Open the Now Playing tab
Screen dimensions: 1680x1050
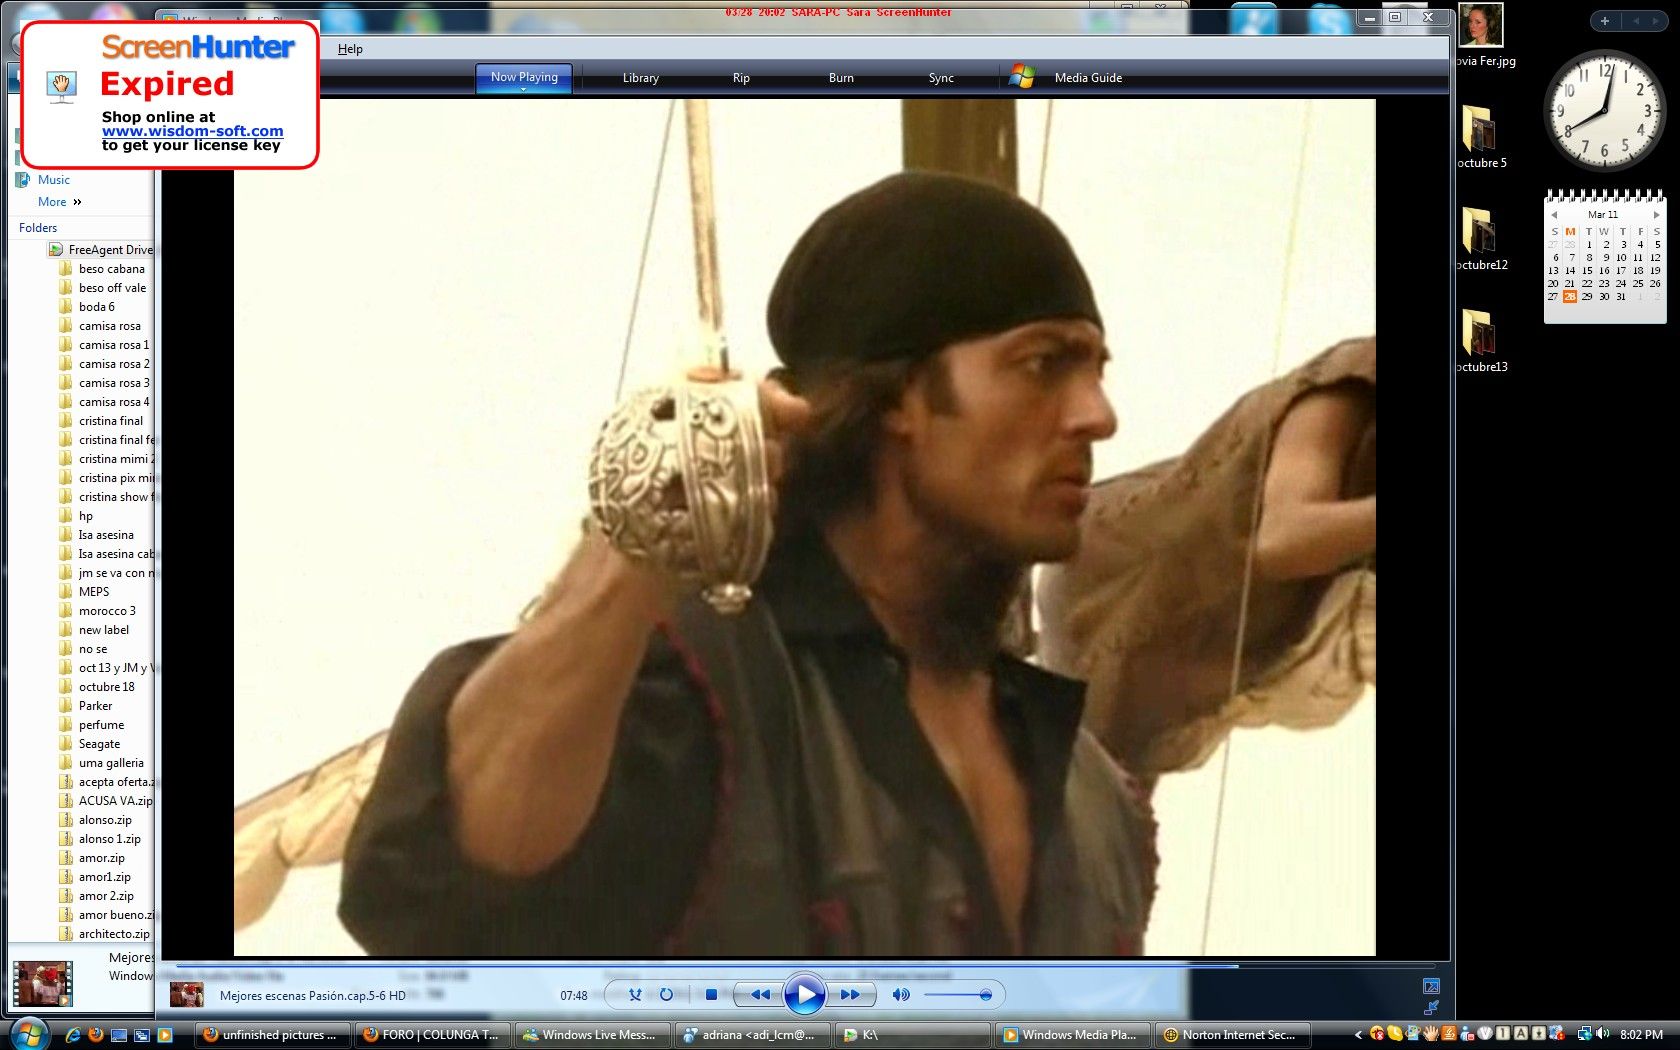pos(524,77)
